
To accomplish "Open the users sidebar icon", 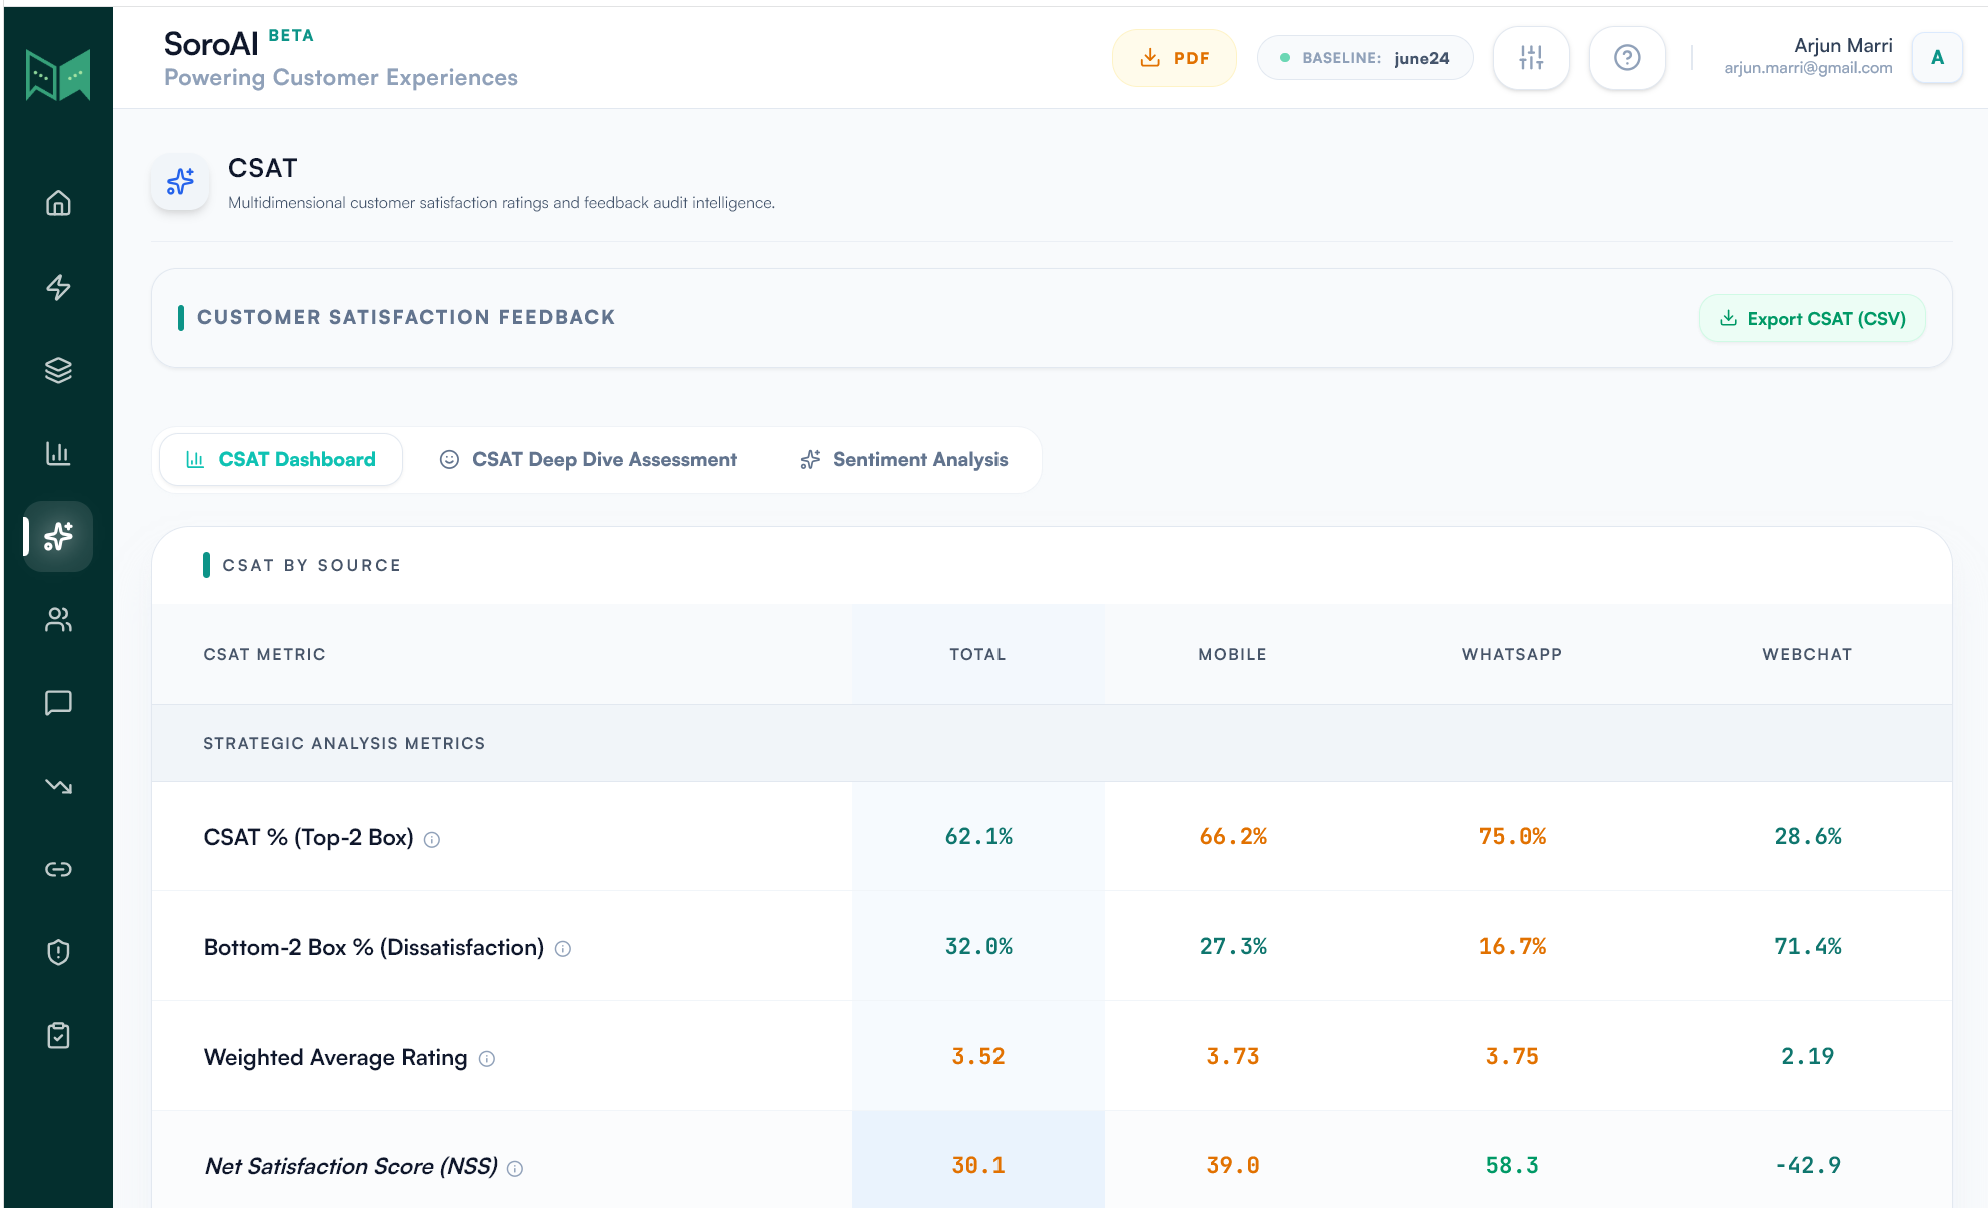I will [x=58, y=620].
